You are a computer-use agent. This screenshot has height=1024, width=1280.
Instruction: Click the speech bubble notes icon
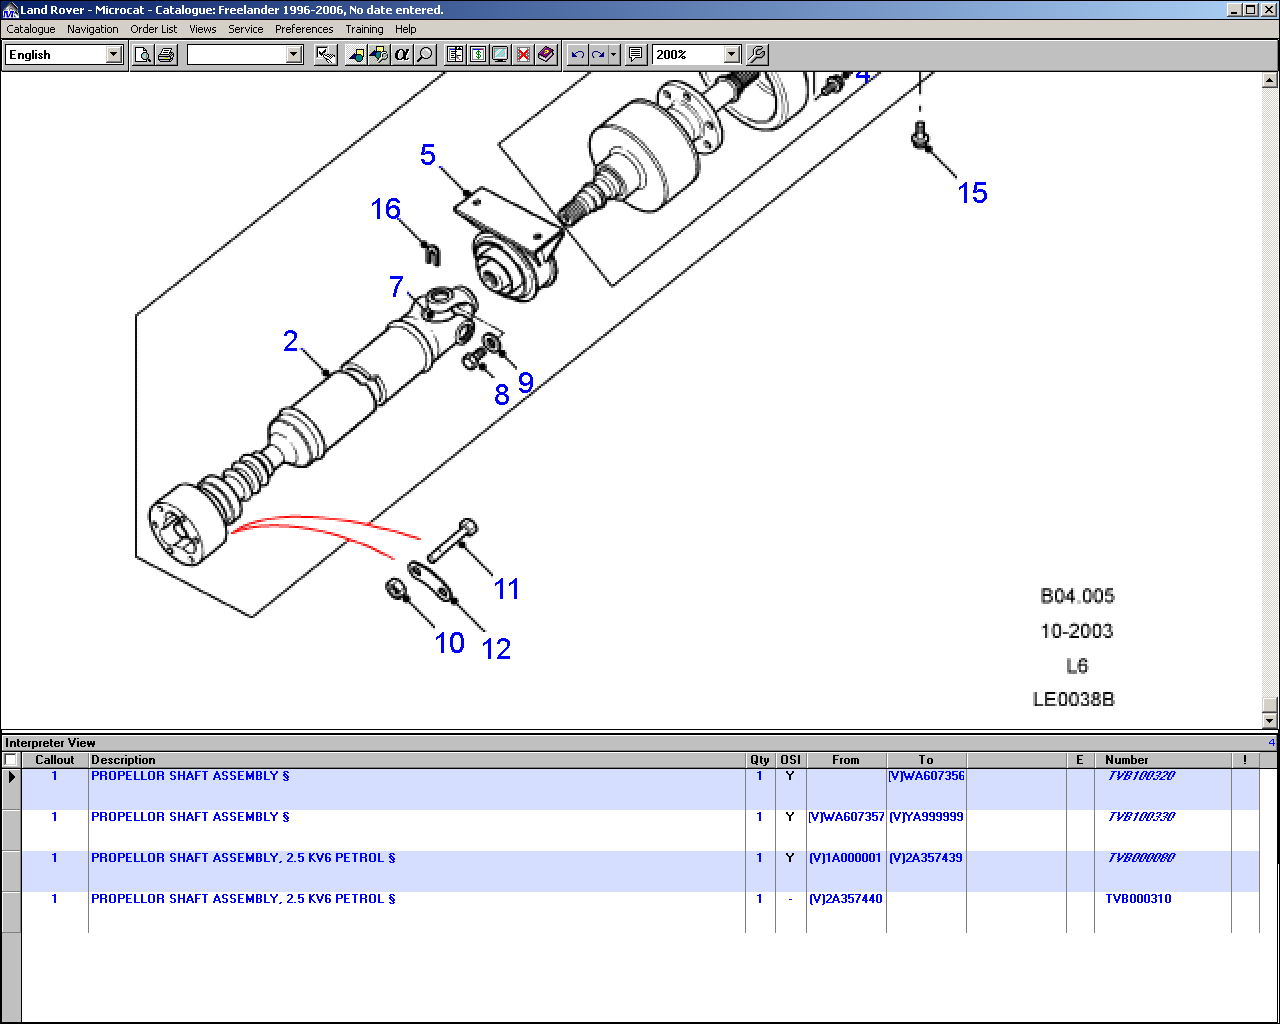click(635, 55)
